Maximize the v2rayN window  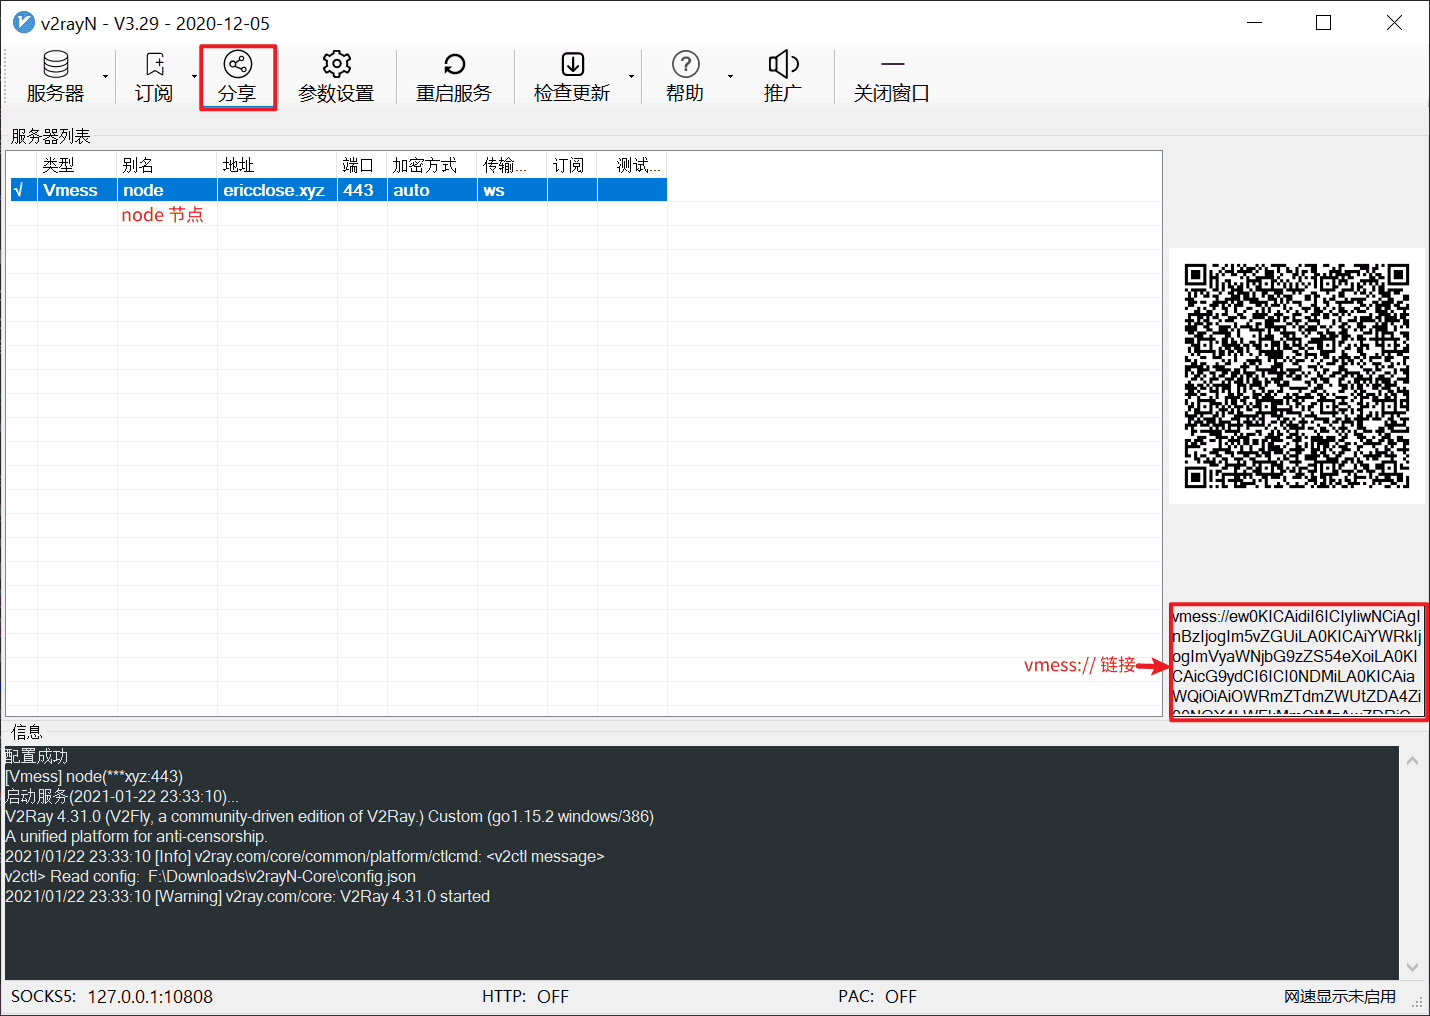click(x=1324, y=22)
